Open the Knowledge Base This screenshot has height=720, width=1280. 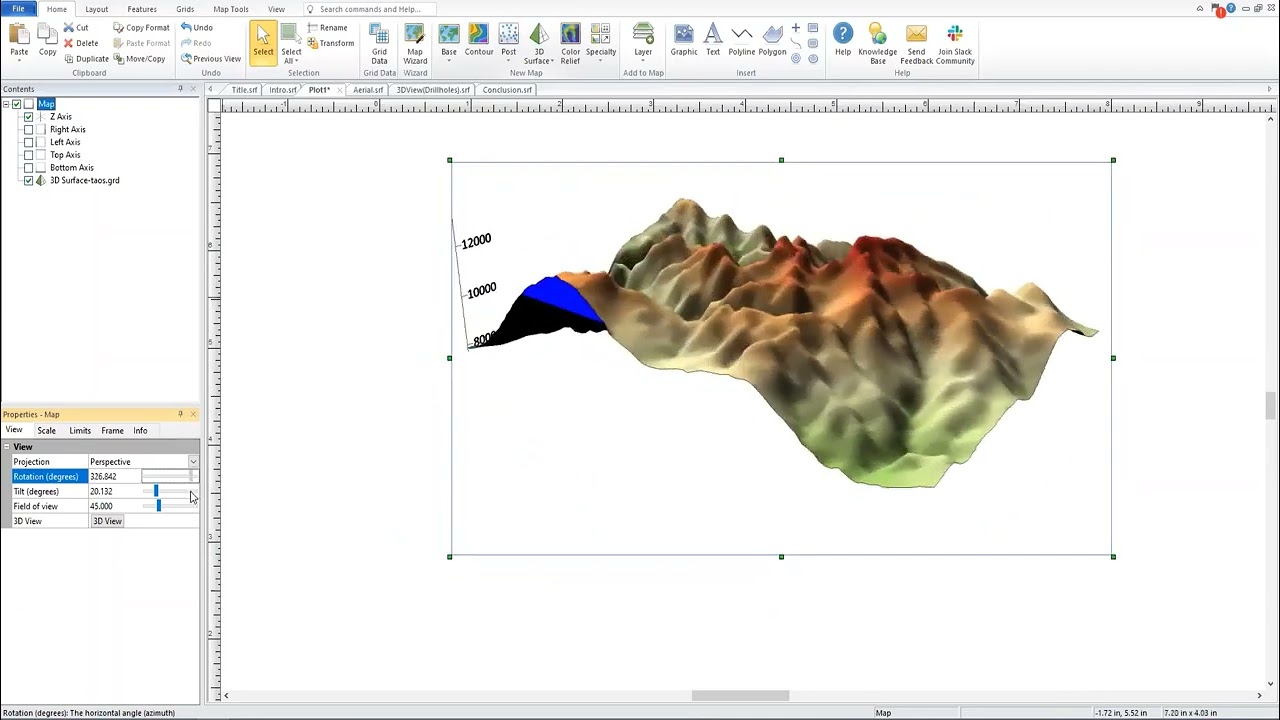[877, 44]
